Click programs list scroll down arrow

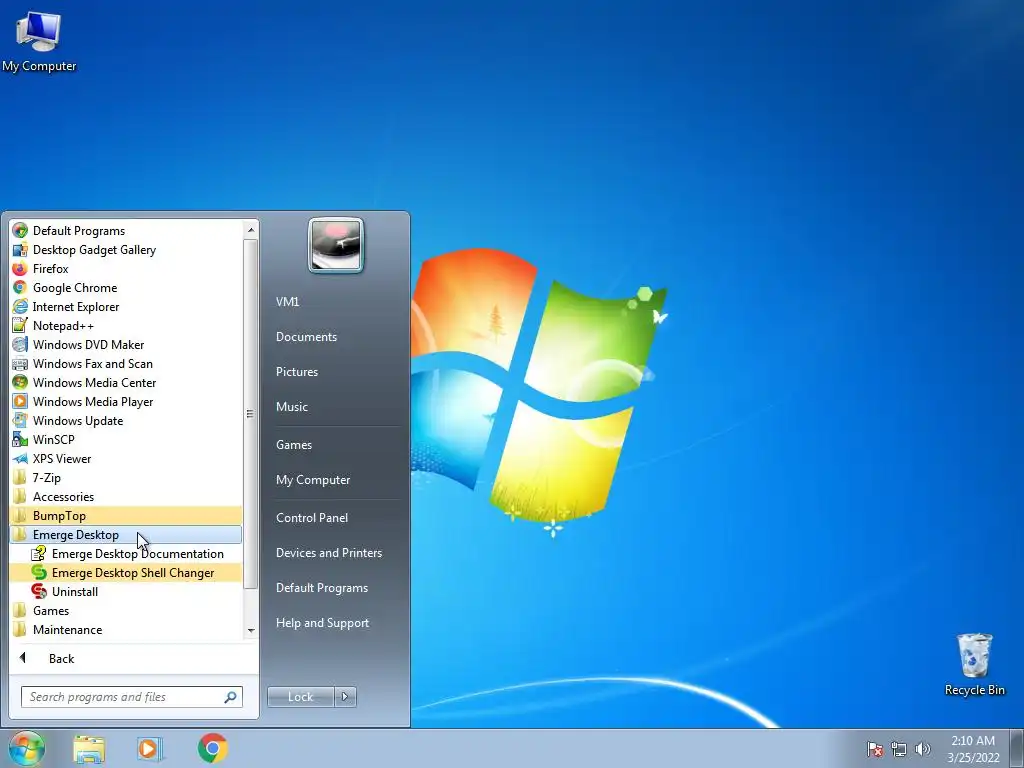pyautogui.click(x=251, y=631)
